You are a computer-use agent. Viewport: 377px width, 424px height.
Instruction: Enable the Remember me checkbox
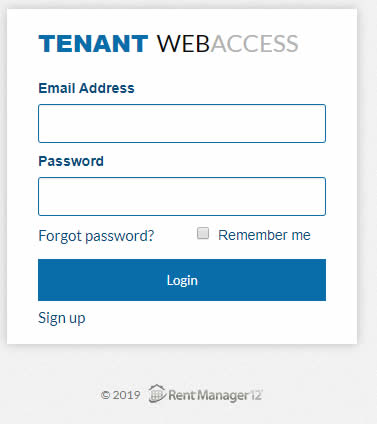pos(203,233)
